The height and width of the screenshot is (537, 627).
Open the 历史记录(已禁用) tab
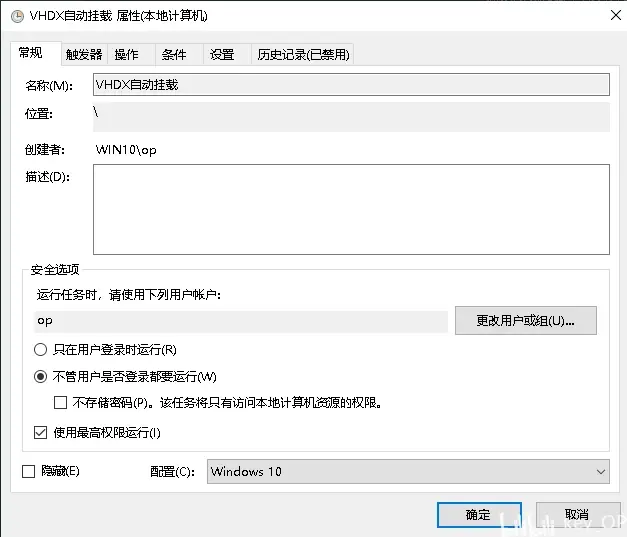[x=303, y=54]
